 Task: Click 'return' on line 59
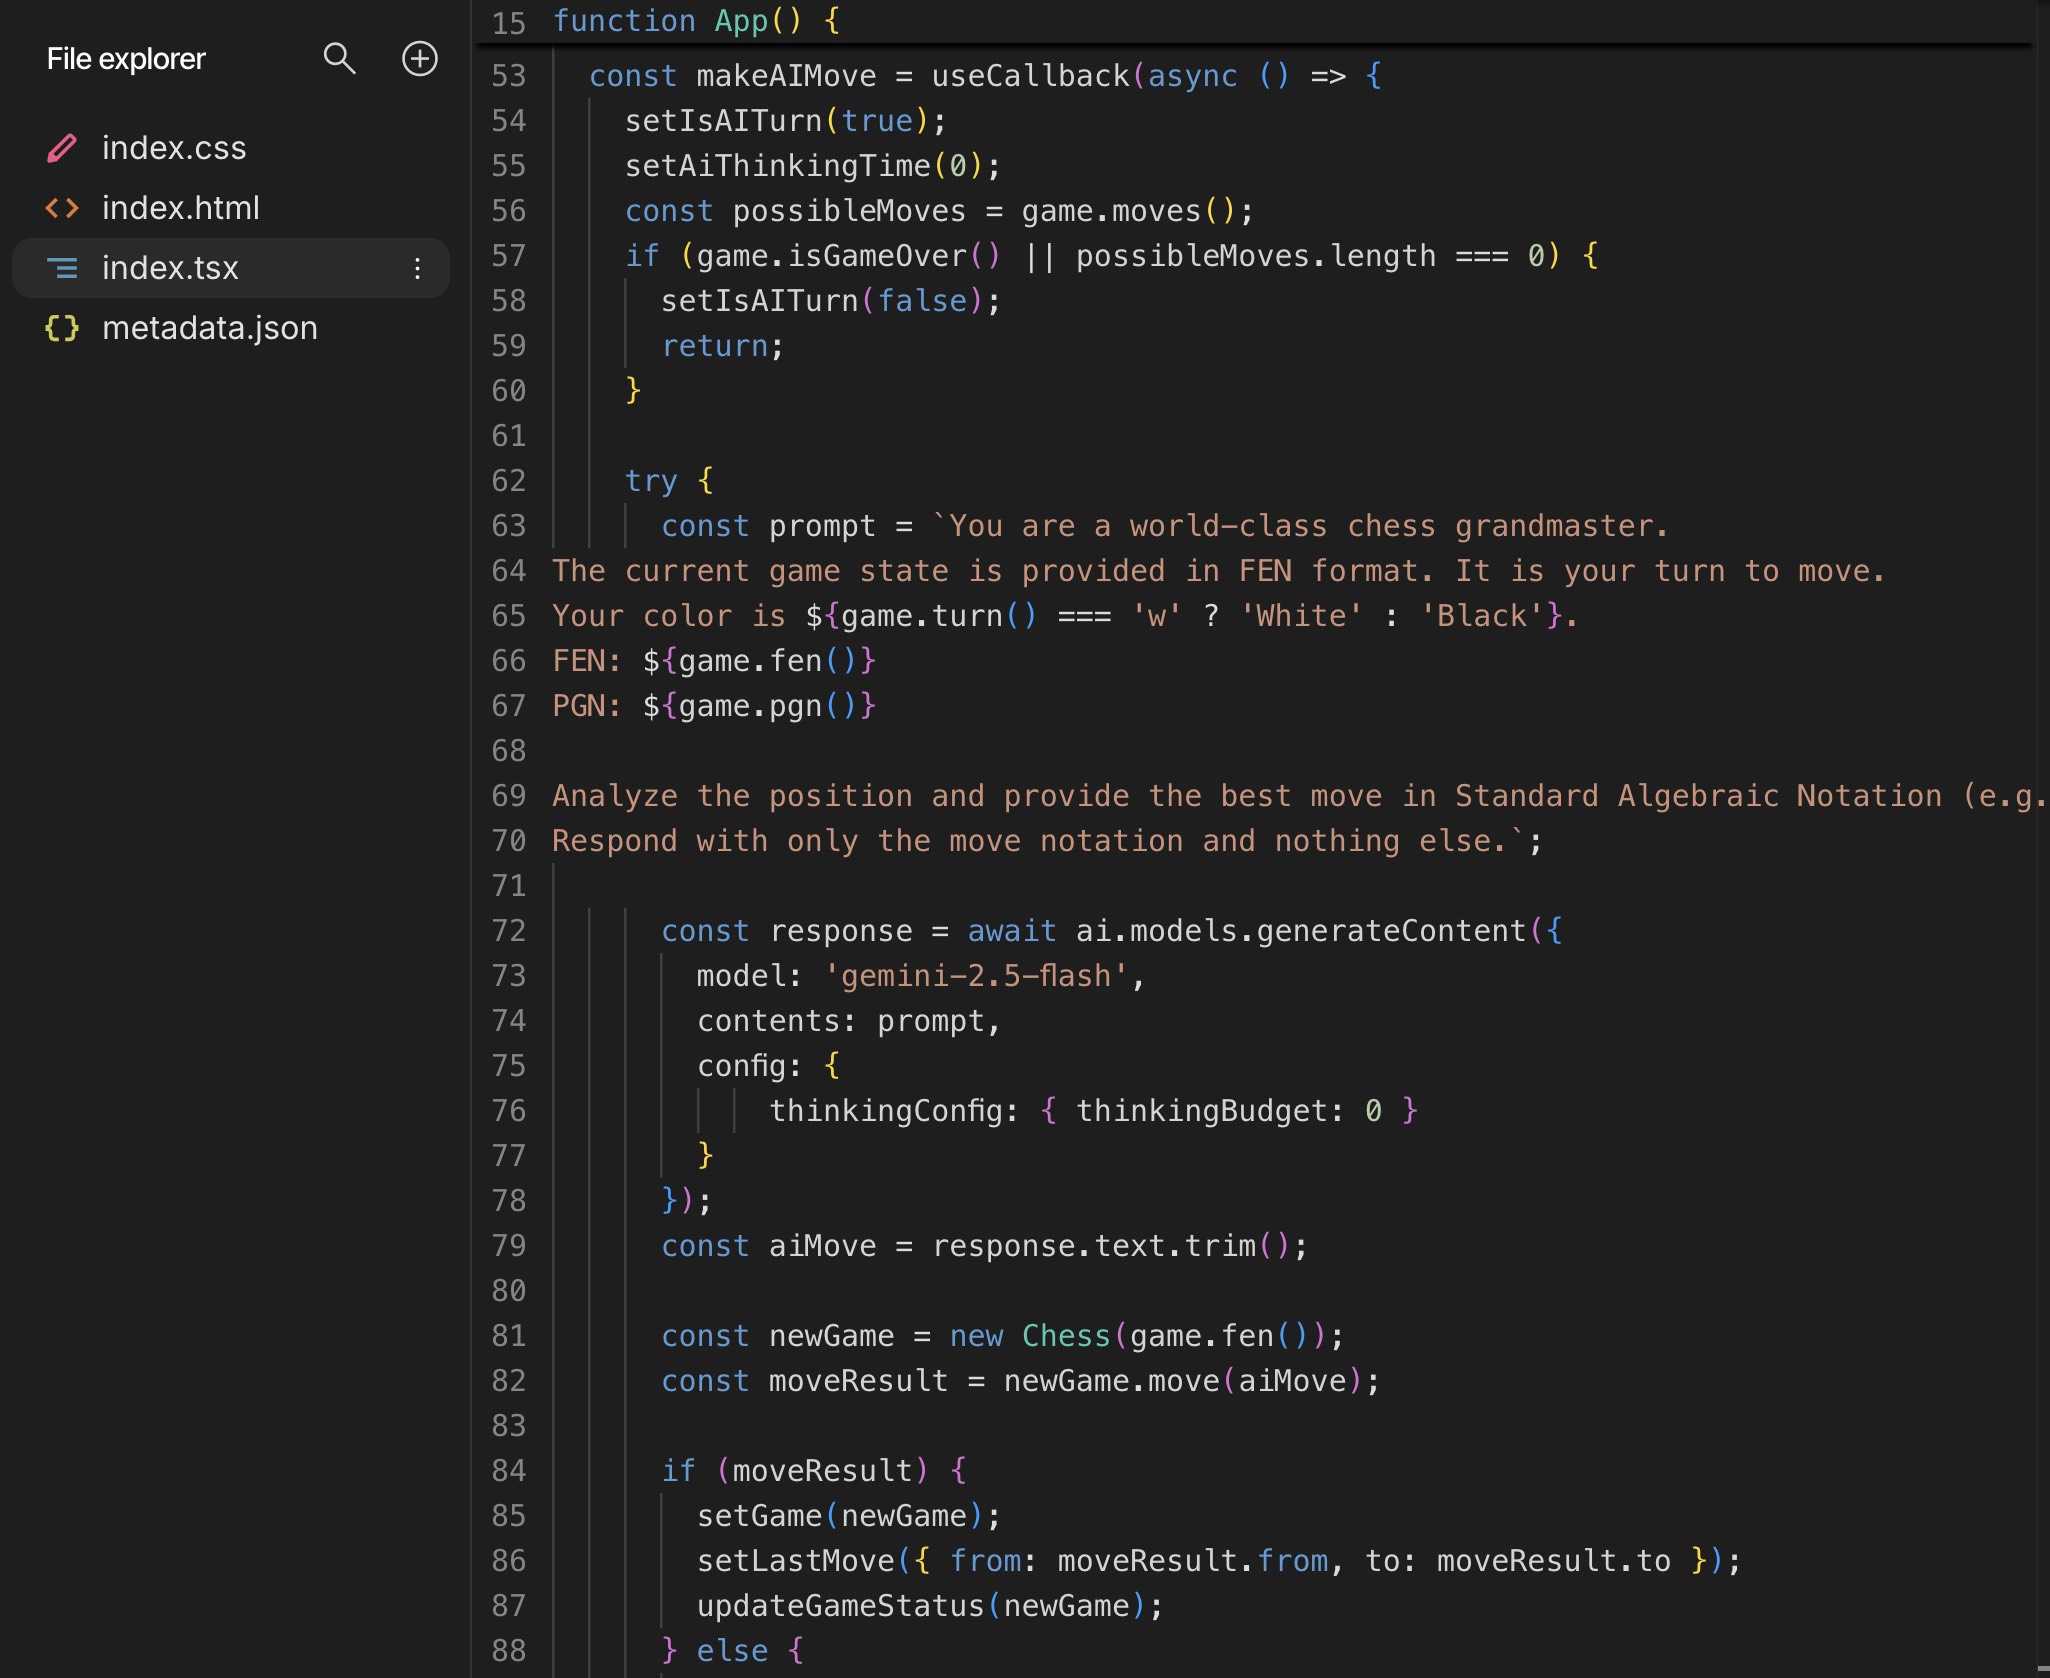coord(714,346)
